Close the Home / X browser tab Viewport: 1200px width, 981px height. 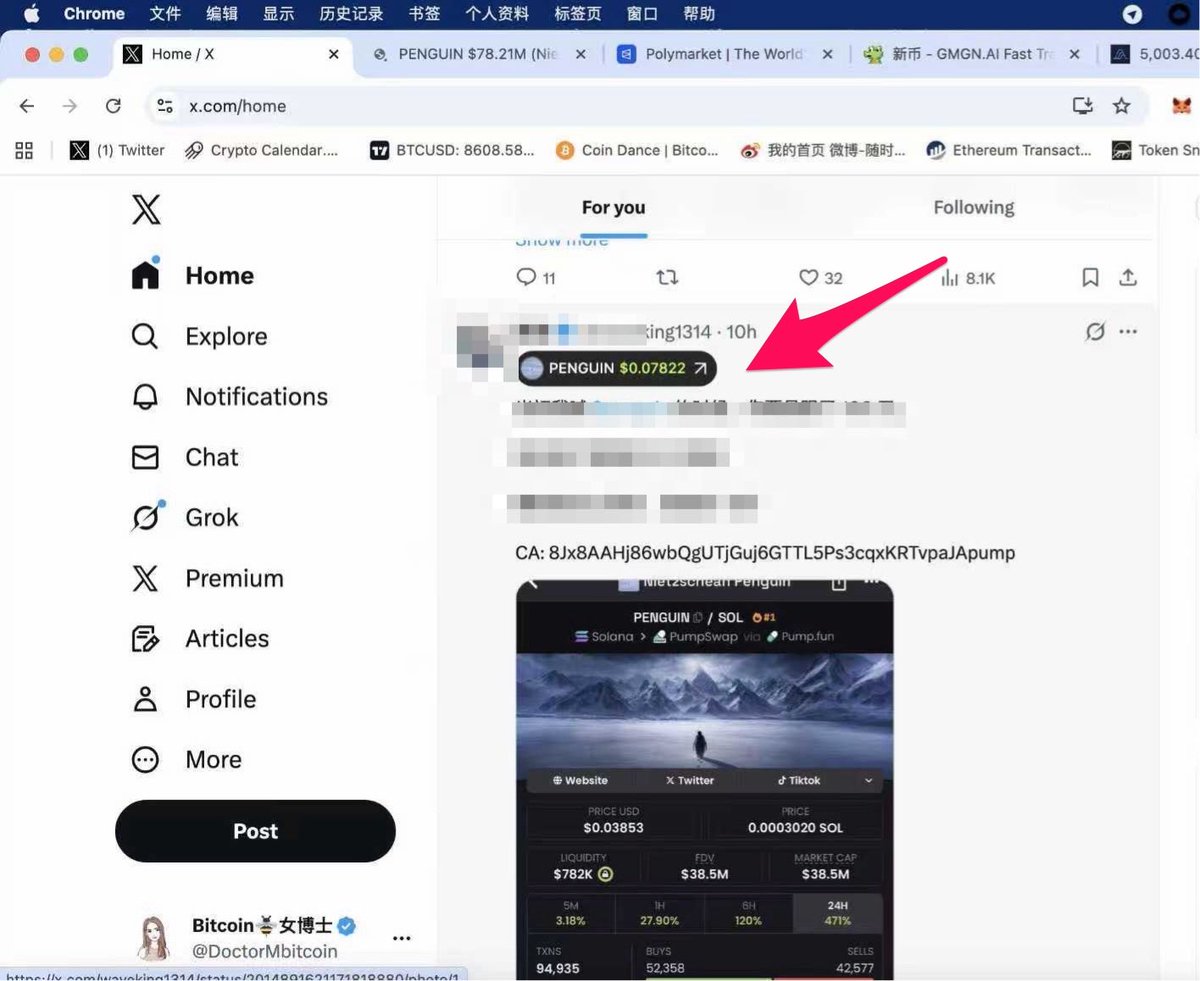(334, 54)
